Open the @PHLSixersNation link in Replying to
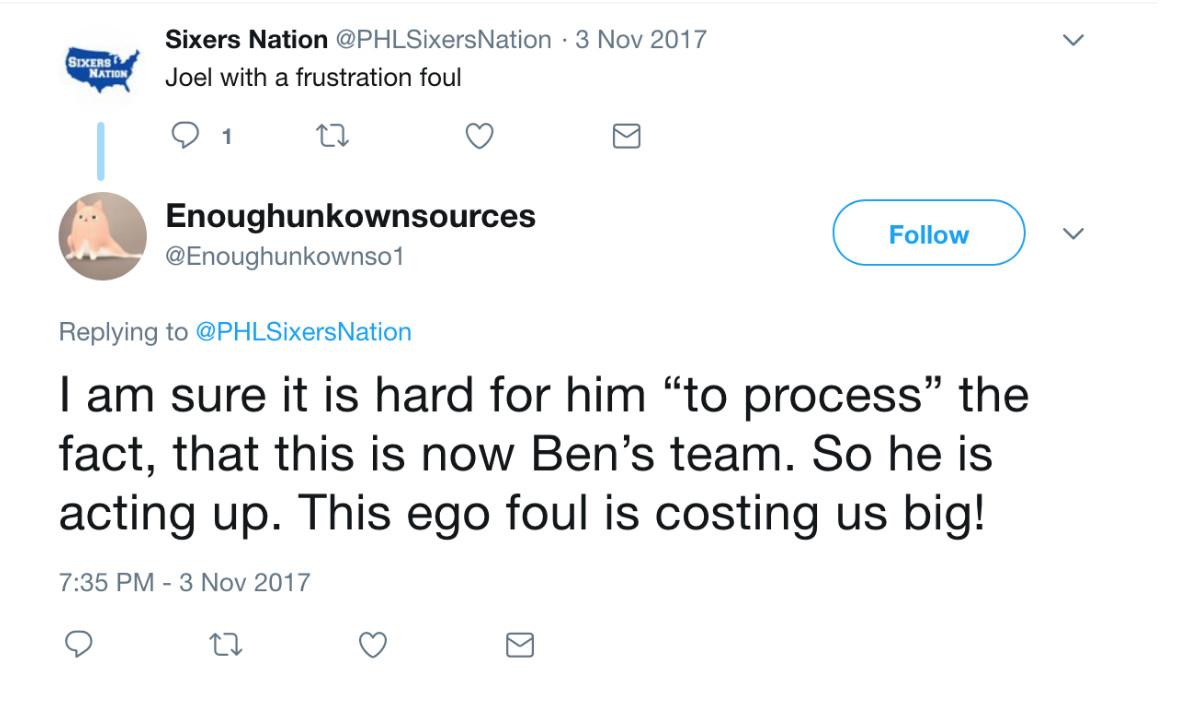 pyautogui.click(x=302, y=332)
